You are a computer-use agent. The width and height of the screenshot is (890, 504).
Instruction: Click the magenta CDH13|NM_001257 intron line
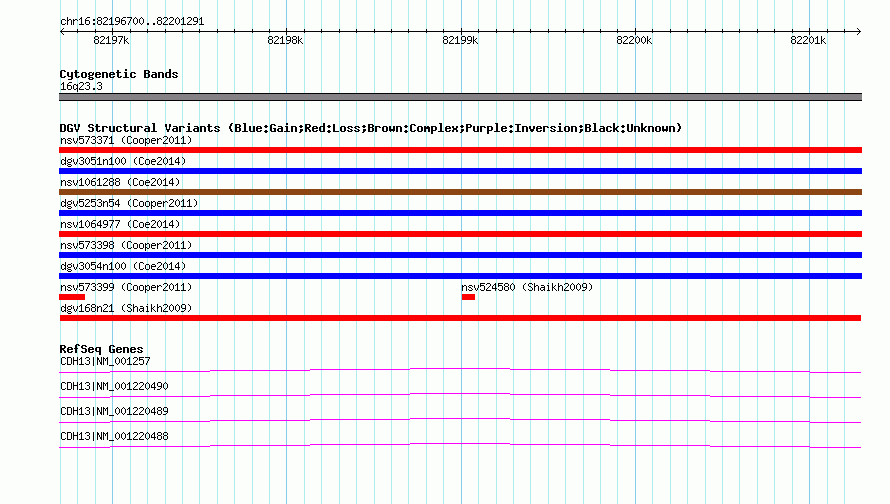pyautogui.click(x=460, y=369)
